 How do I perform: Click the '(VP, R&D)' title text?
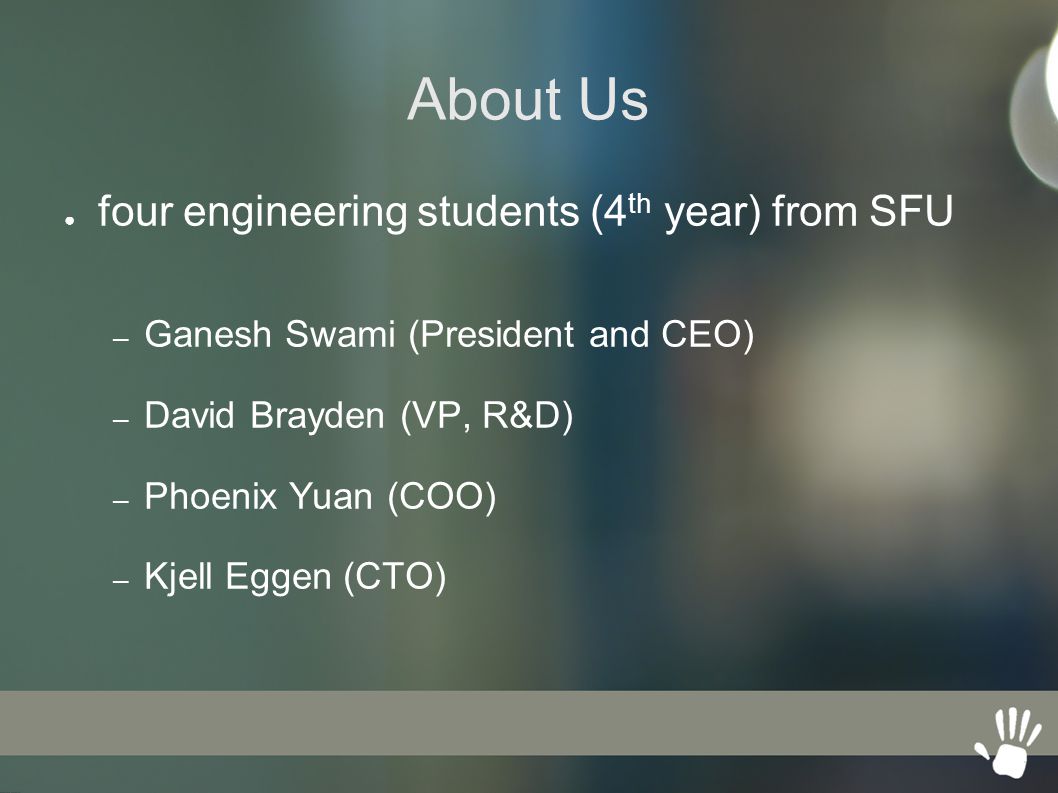486,416
